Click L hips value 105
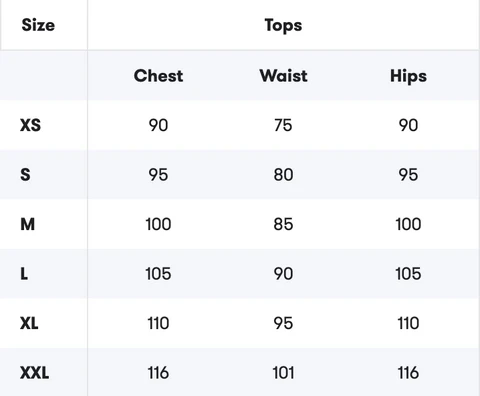The width and height of the screenshot is (480, 396). (x=408, y=274)
